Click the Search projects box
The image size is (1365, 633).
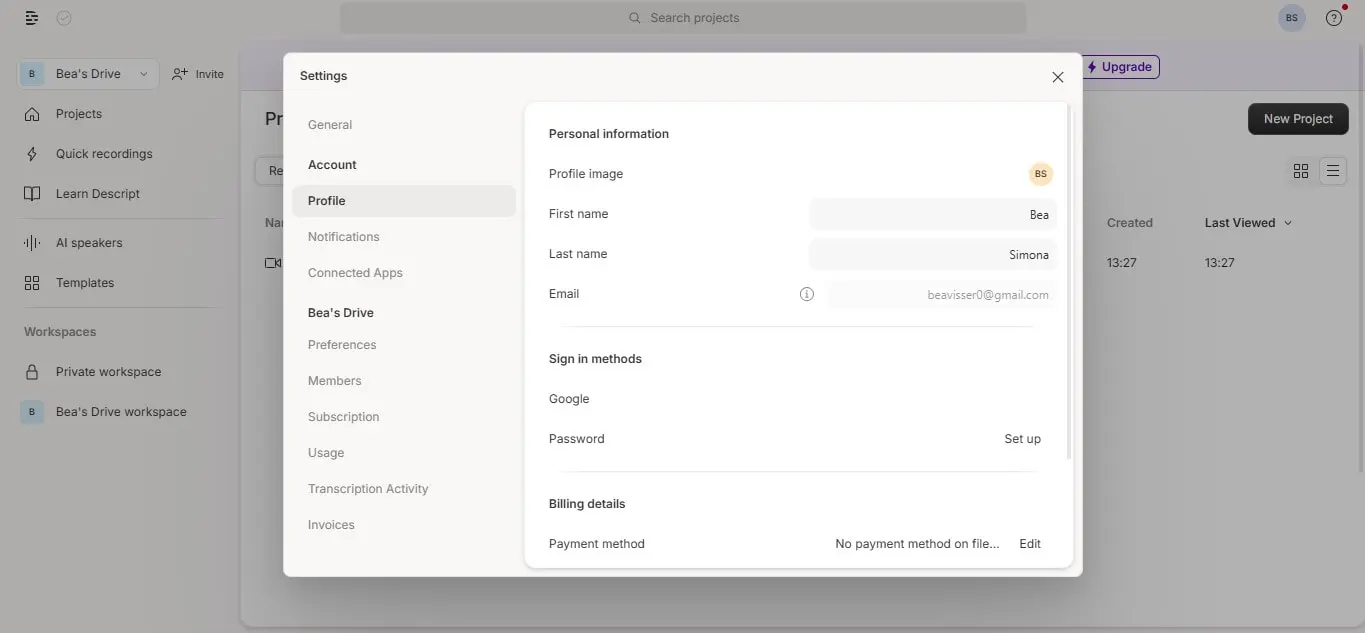[x=683, y=18]
